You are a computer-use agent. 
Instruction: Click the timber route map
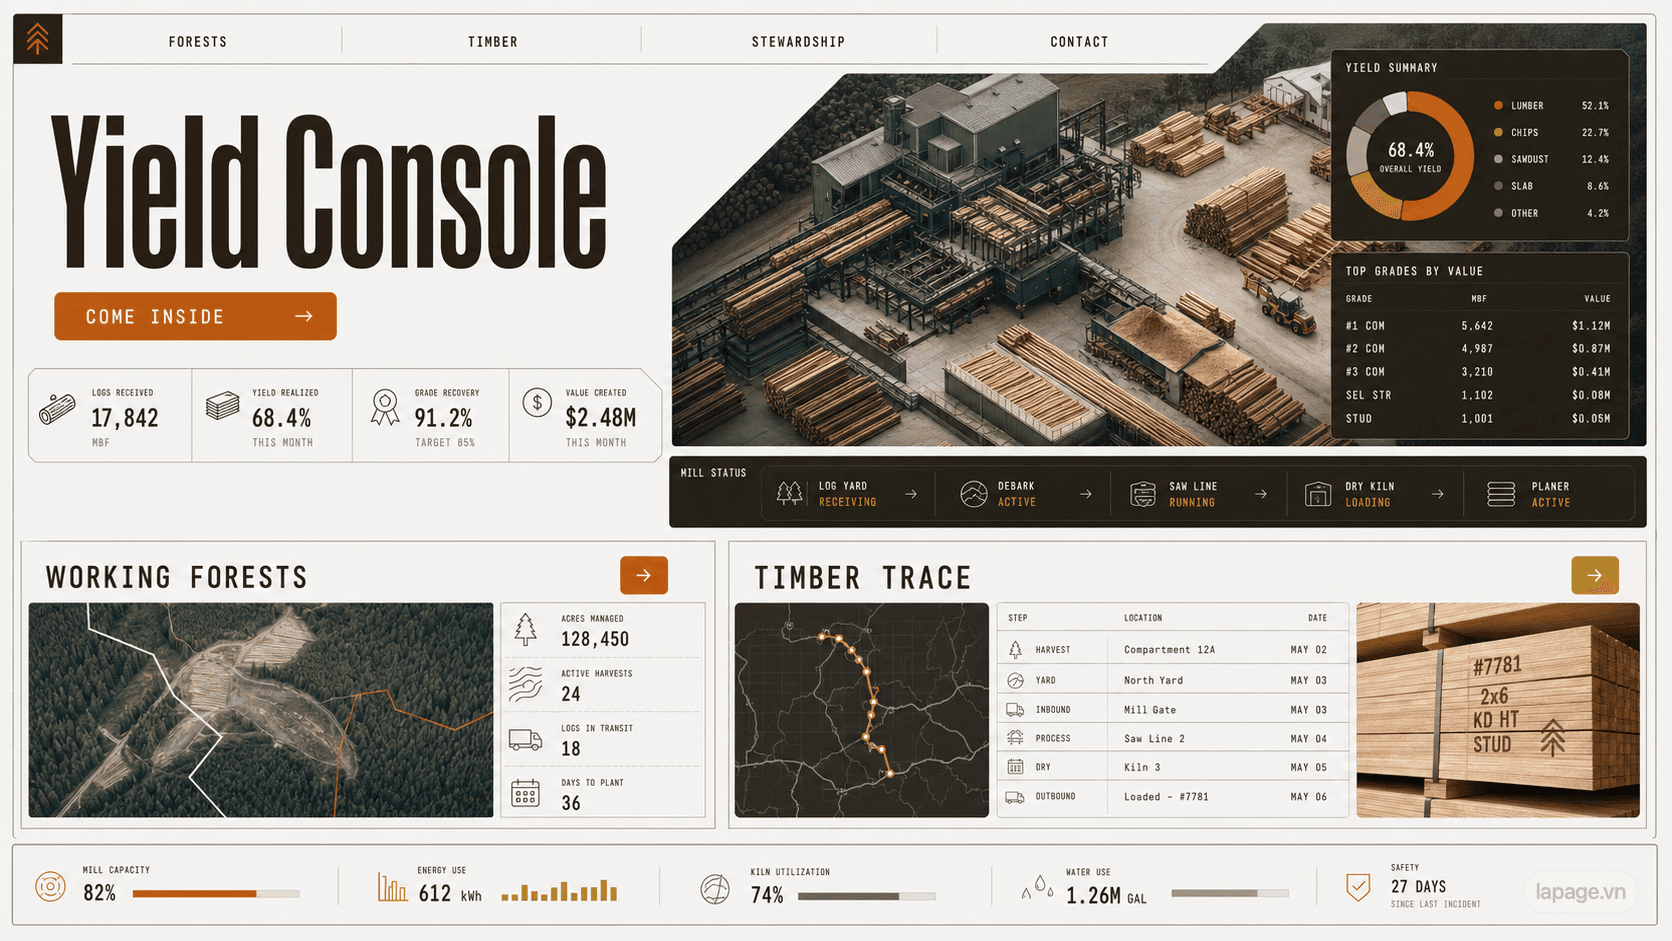click(x=862, y=710)
